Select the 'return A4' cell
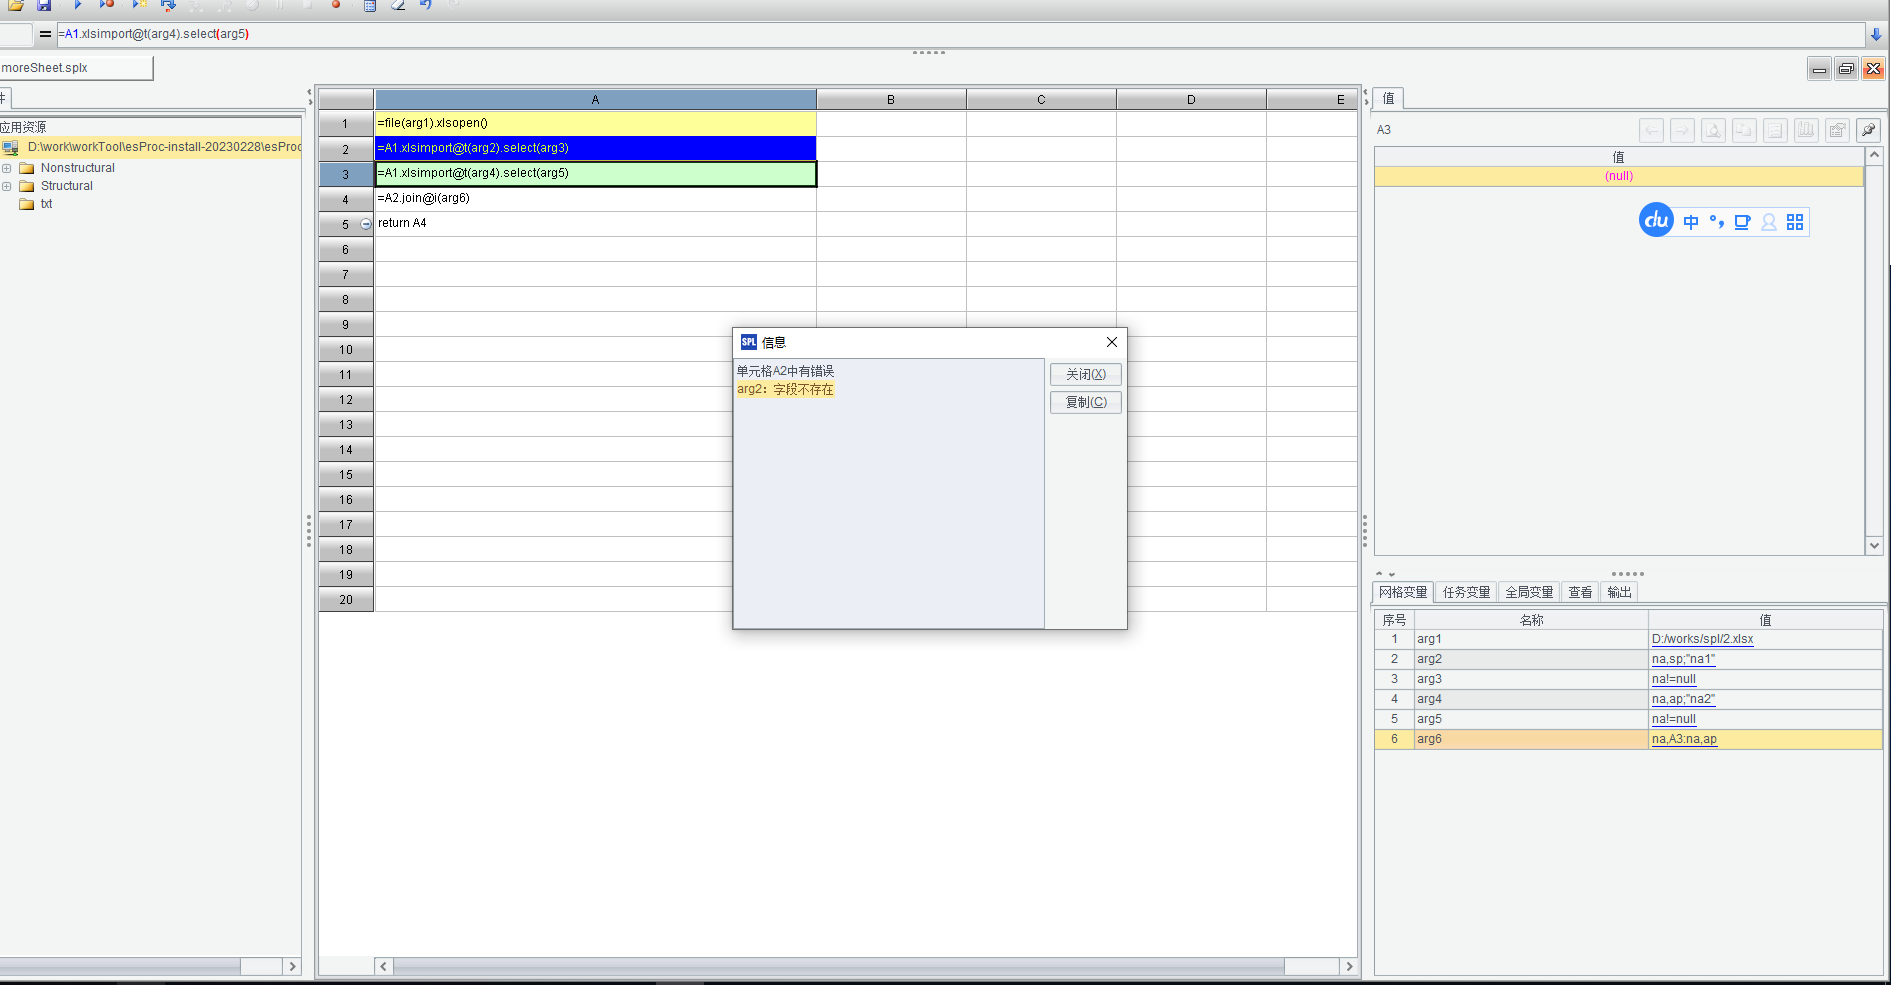 coord(595,223)
